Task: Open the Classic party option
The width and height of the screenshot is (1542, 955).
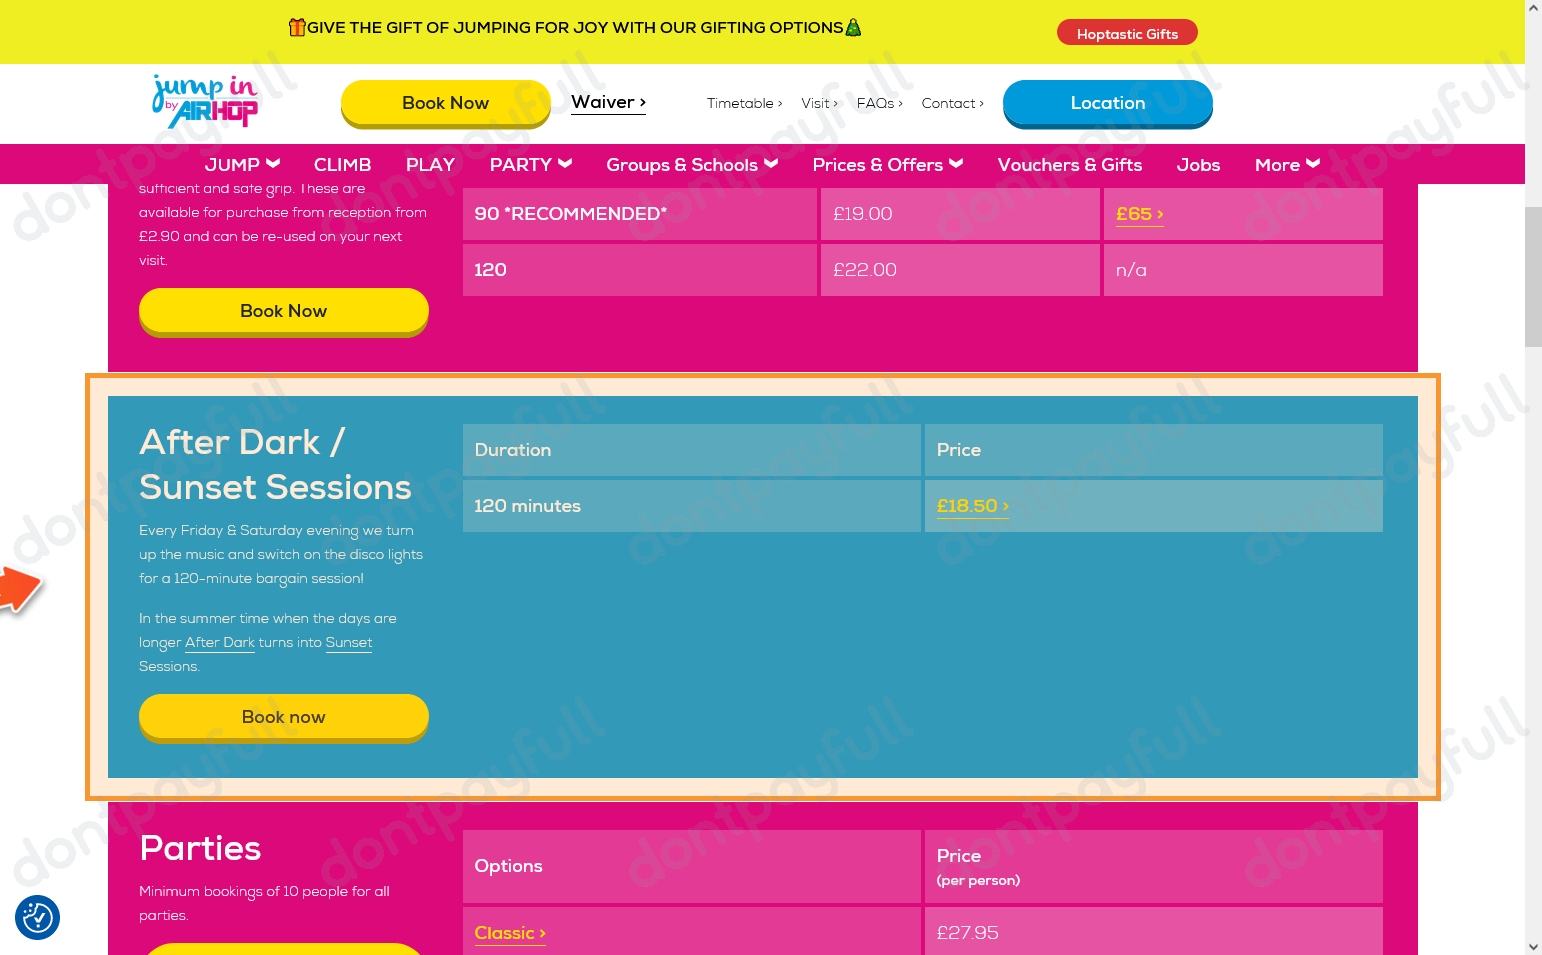Action: (509, 932)
